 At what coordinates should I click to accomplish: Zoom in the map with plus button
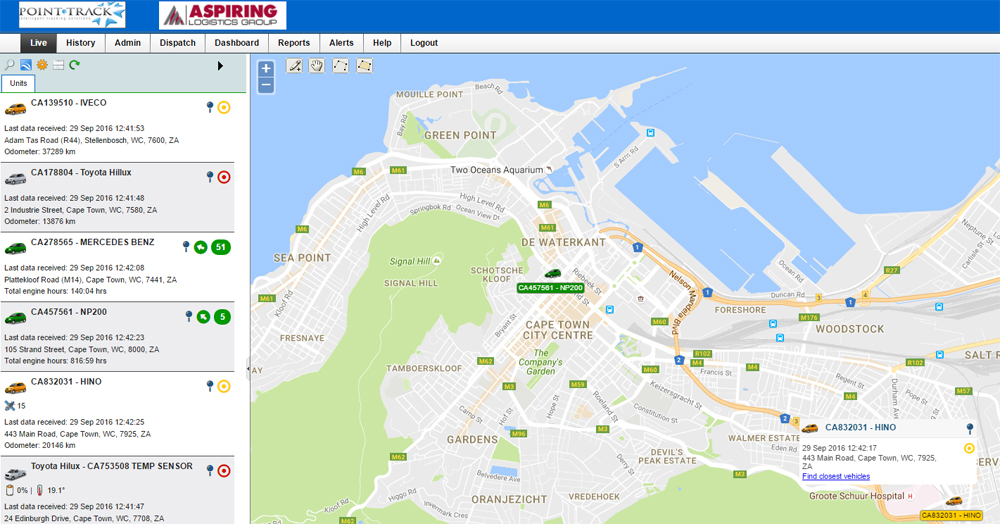point(266,69)
